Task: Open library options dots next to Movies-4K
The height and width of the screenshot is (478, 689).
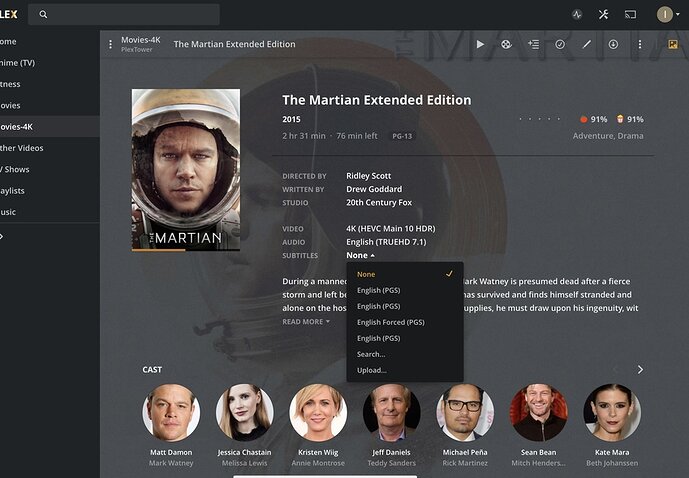Action: click(x=110, y=44)
